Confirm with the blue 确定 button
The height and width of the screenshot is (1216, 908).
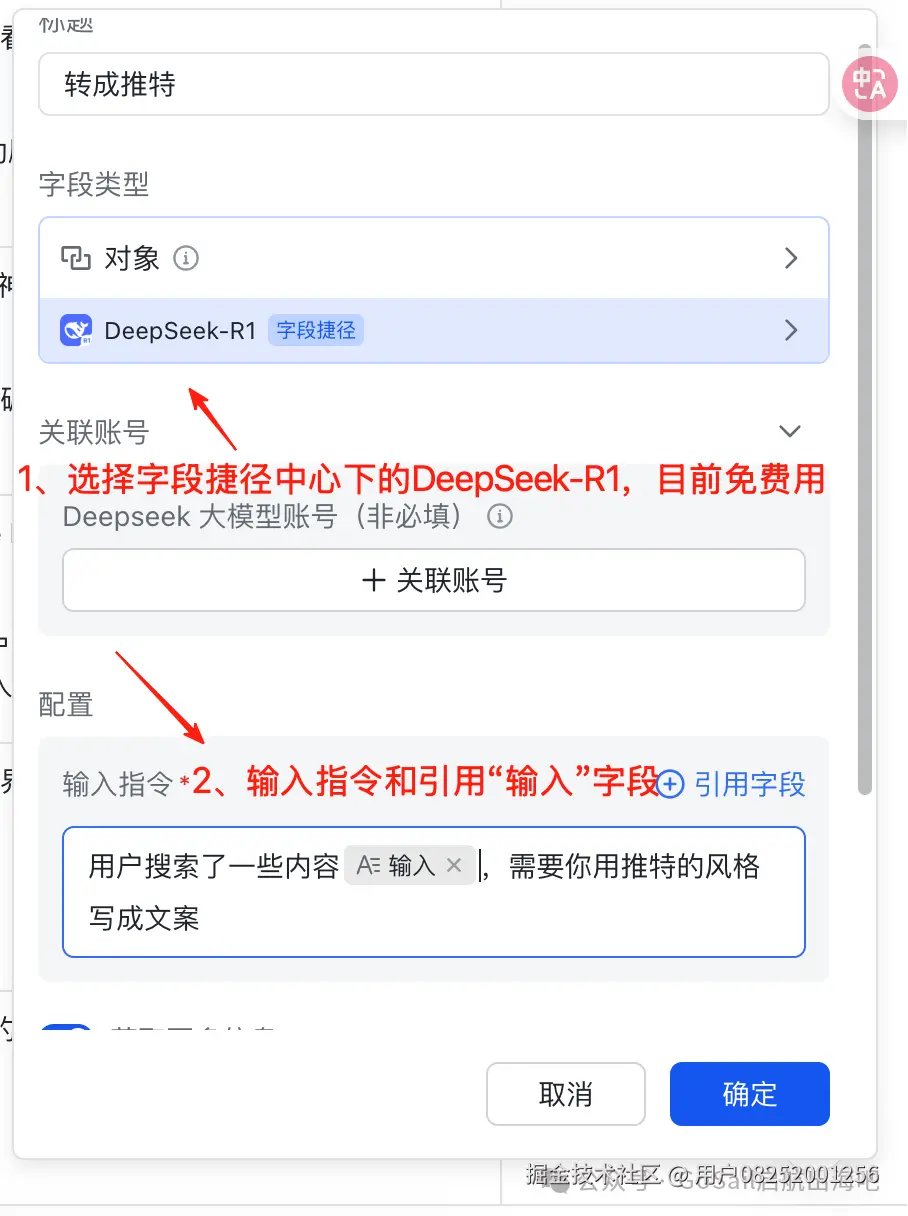click(750, 1094)
